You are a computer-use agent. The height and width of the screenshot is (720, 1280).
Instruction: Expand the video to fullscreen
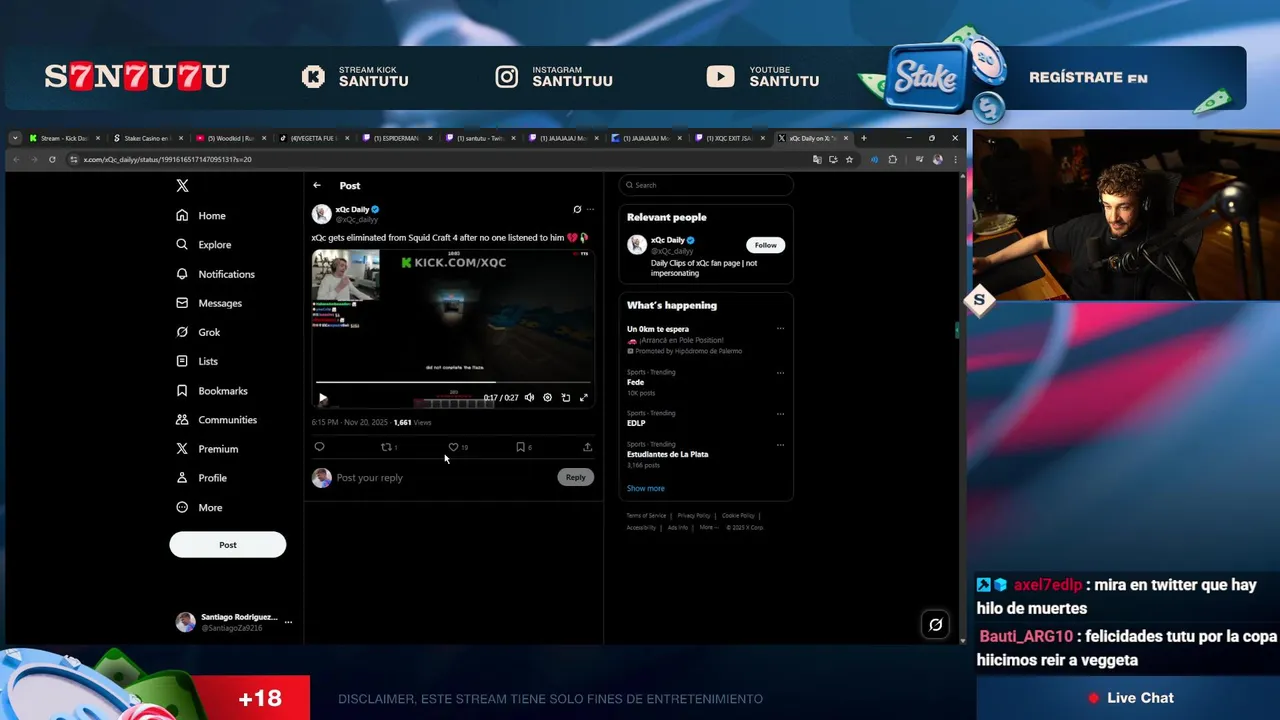click(584, 398)
